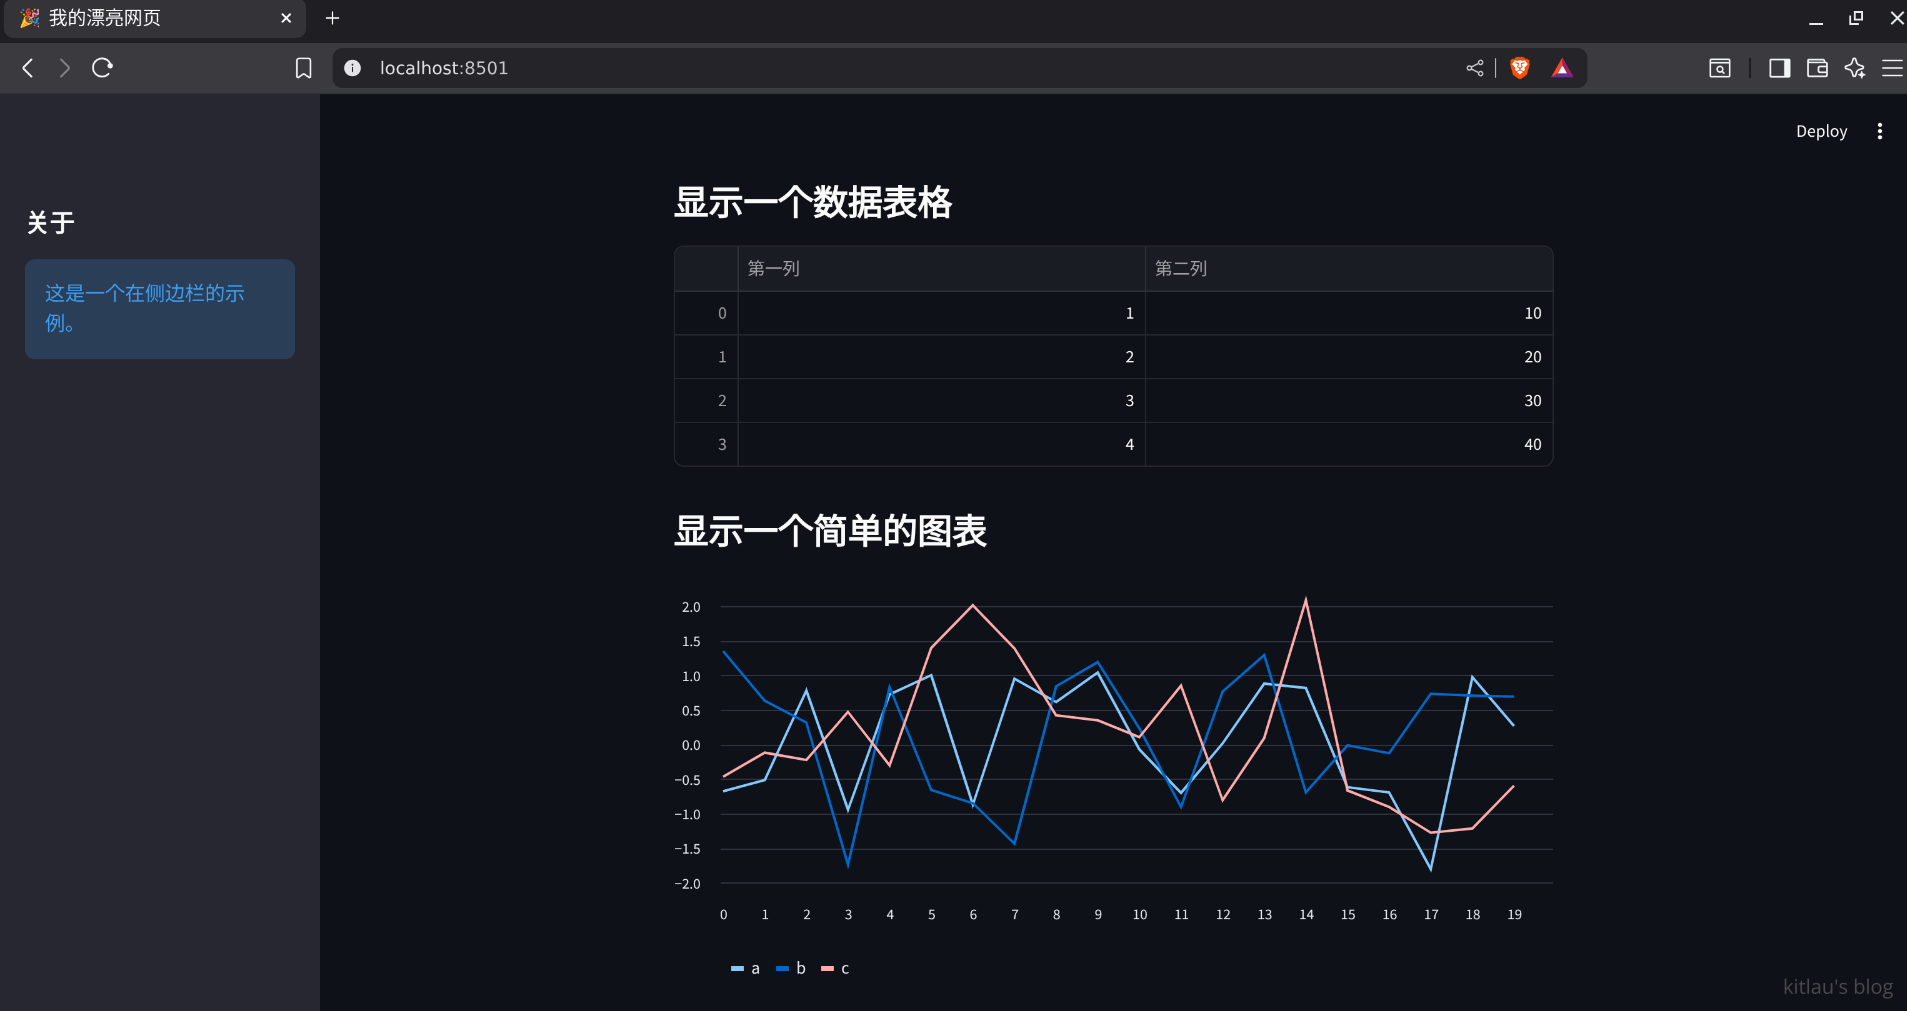Sort table by 第一列 column header
Image resolution: width=1907 pixels, height=1011 pixels.
point(940,268)
